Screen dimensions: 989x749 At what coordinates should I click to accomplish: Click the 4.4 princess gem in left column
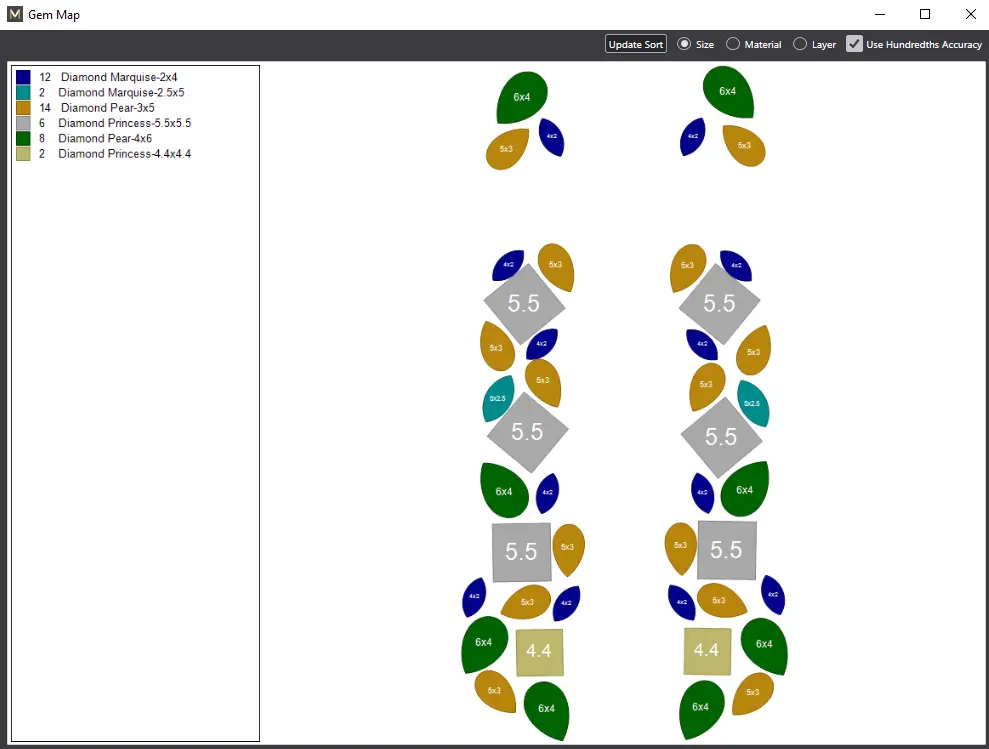coord(539,652)
